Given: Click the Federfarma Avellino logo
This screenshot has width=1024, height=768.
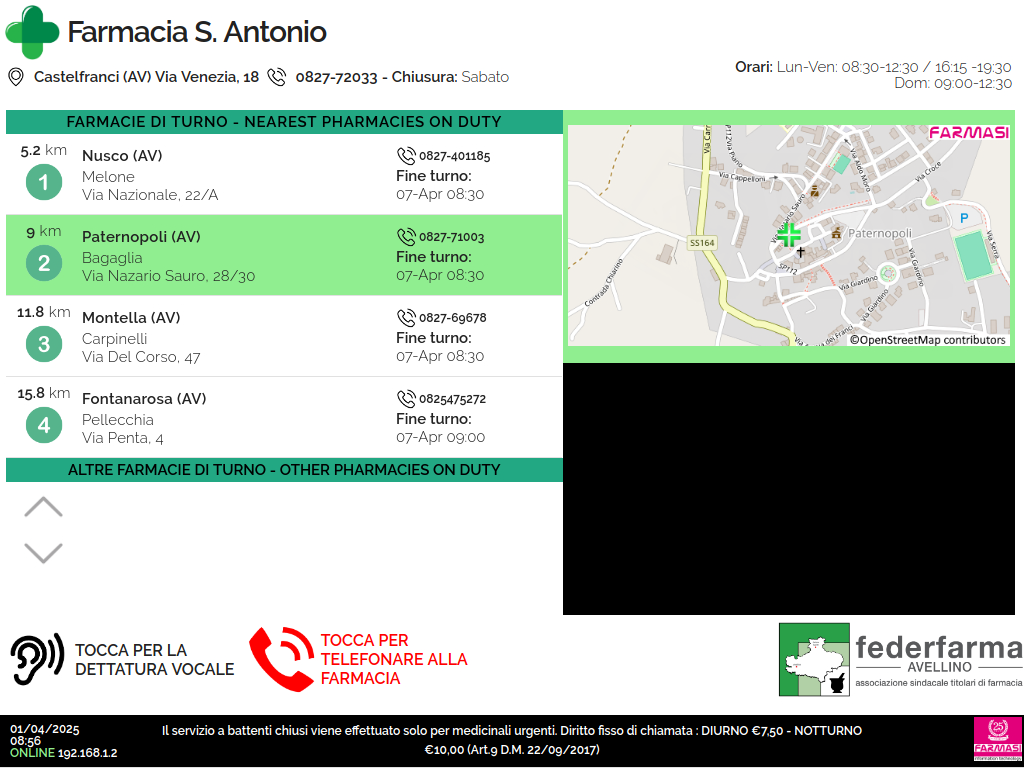Looking at the screenshot, I should pyautogui.click(x=900, y=659).
